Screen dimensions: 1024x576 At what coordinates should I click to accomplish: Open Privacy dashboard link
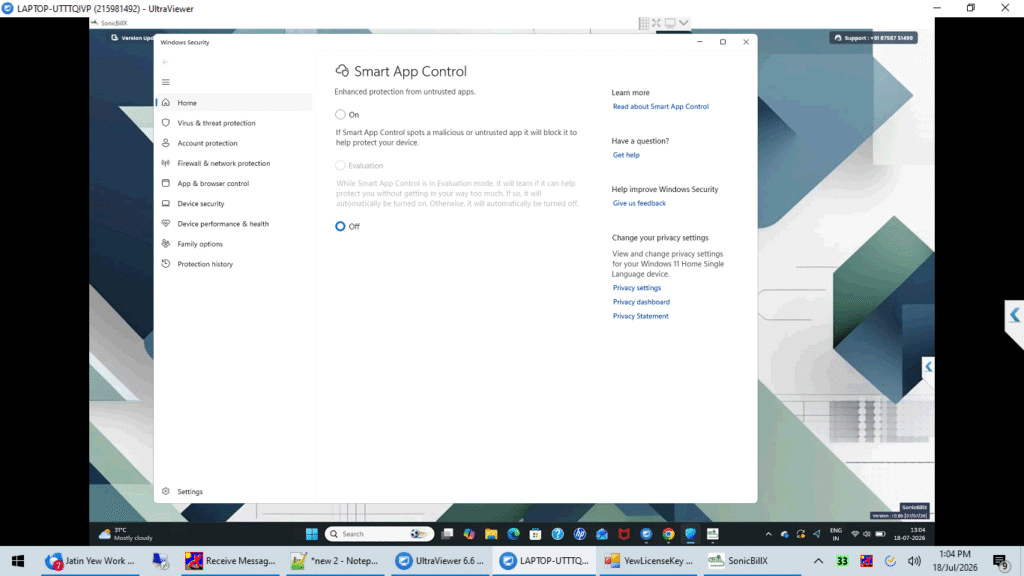tap(641, 302)
